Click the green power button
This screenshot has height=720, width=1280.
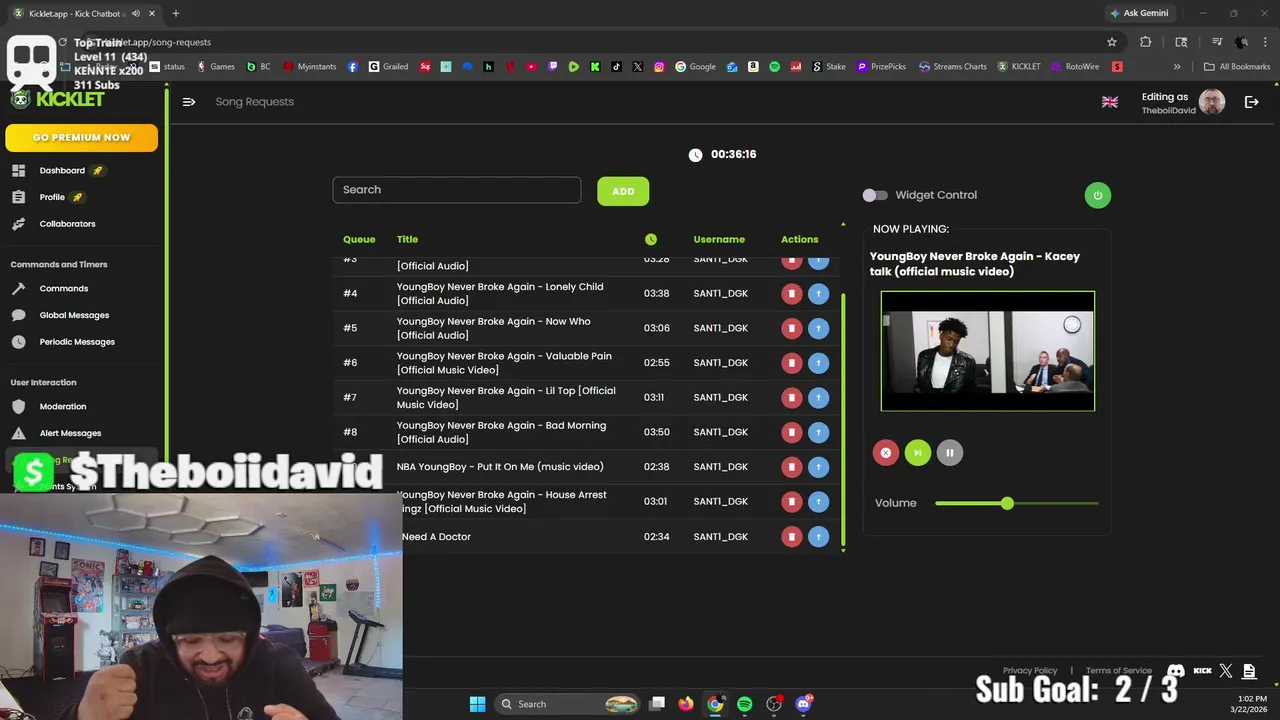[x=1097, y=195]
